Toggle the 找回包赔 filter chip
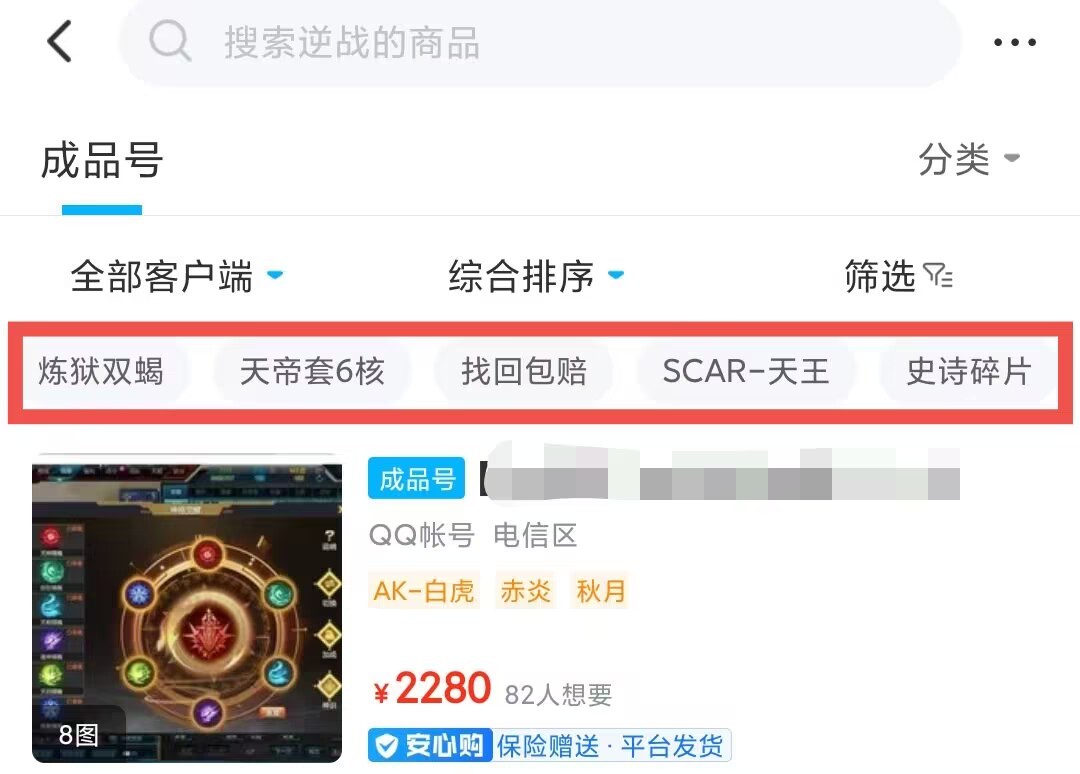 coord(523,371)
